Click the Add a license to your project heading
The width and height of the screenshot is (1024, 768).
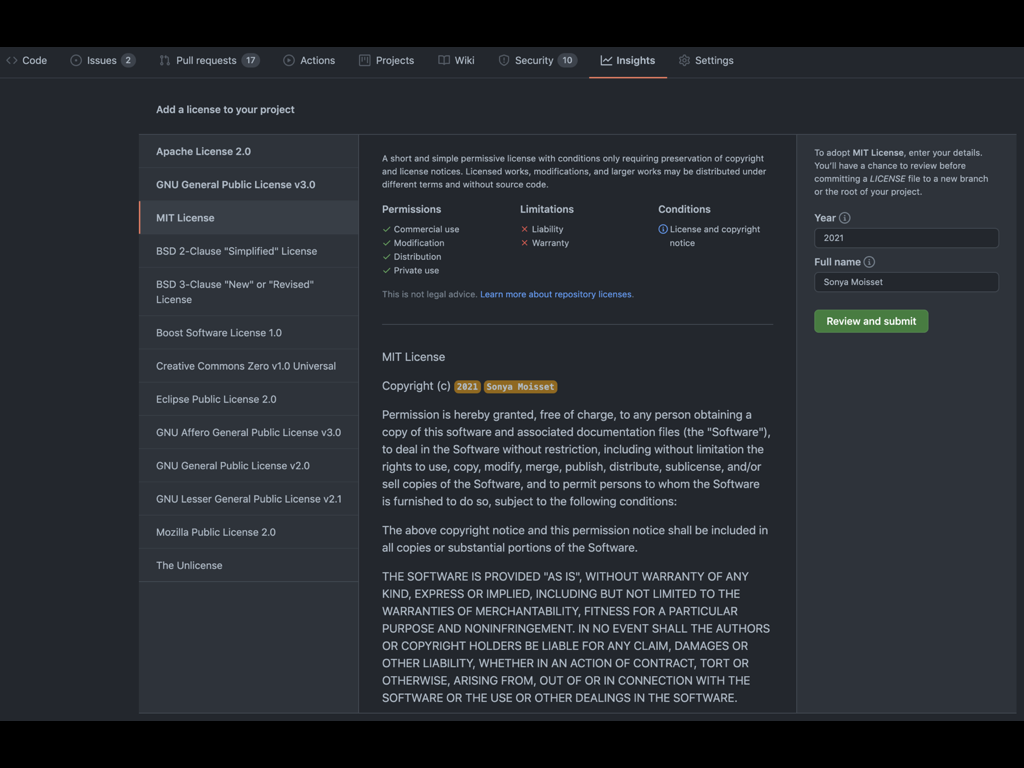click(225, 110)
